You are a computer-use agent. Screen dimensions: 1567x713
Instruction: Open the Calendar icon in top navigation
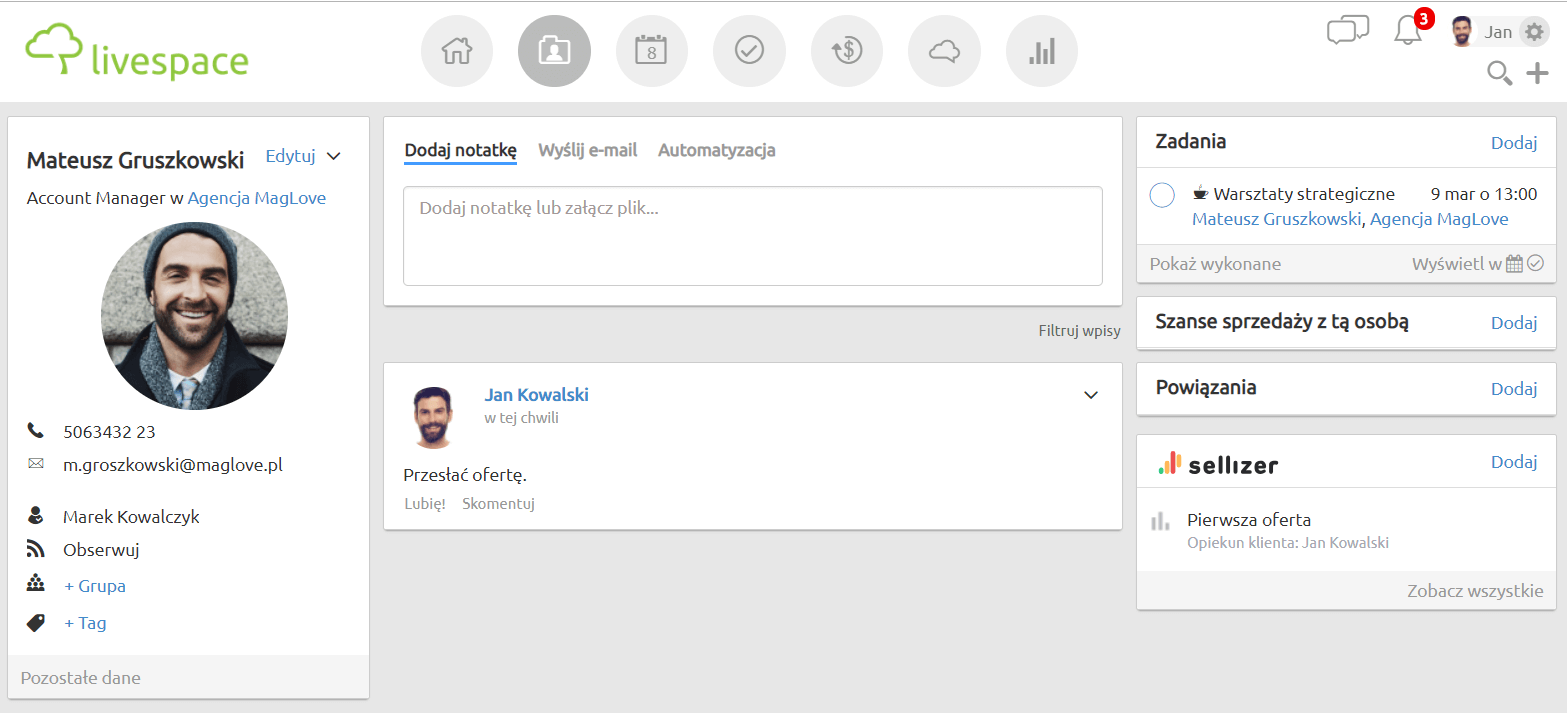point(652,51)
